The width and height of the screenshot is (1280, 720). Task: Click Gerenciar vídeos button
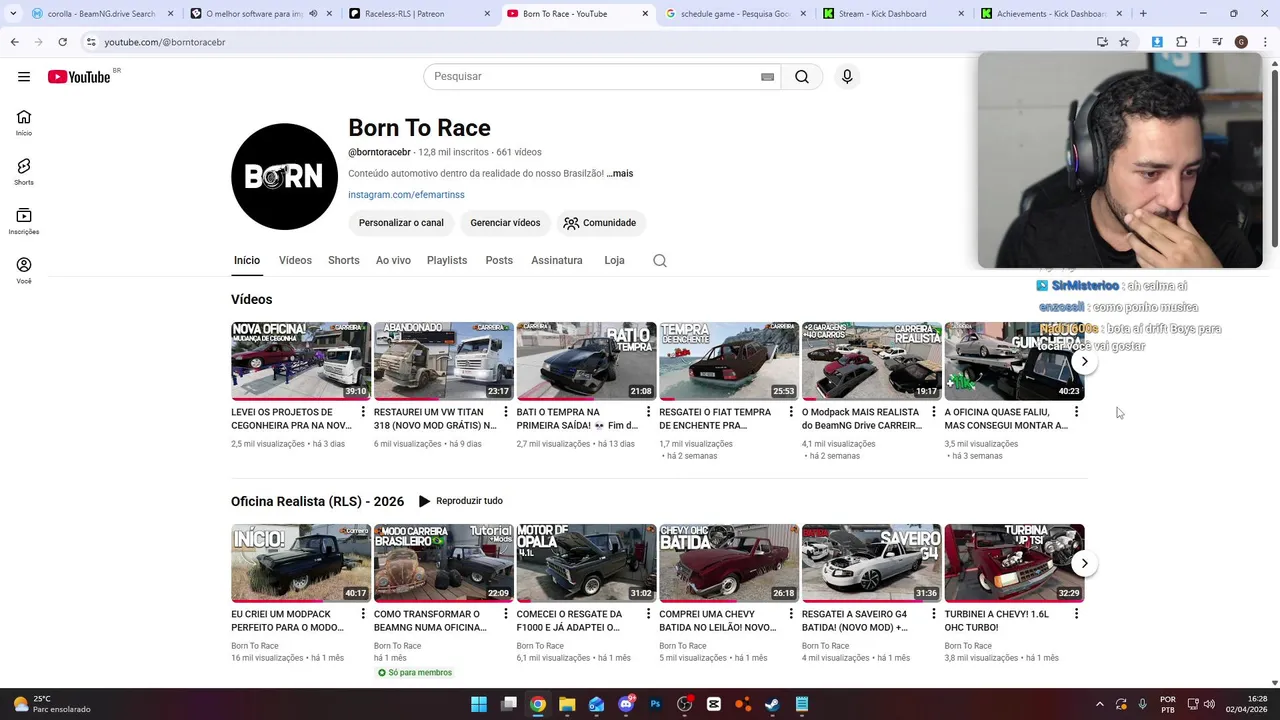505,223
